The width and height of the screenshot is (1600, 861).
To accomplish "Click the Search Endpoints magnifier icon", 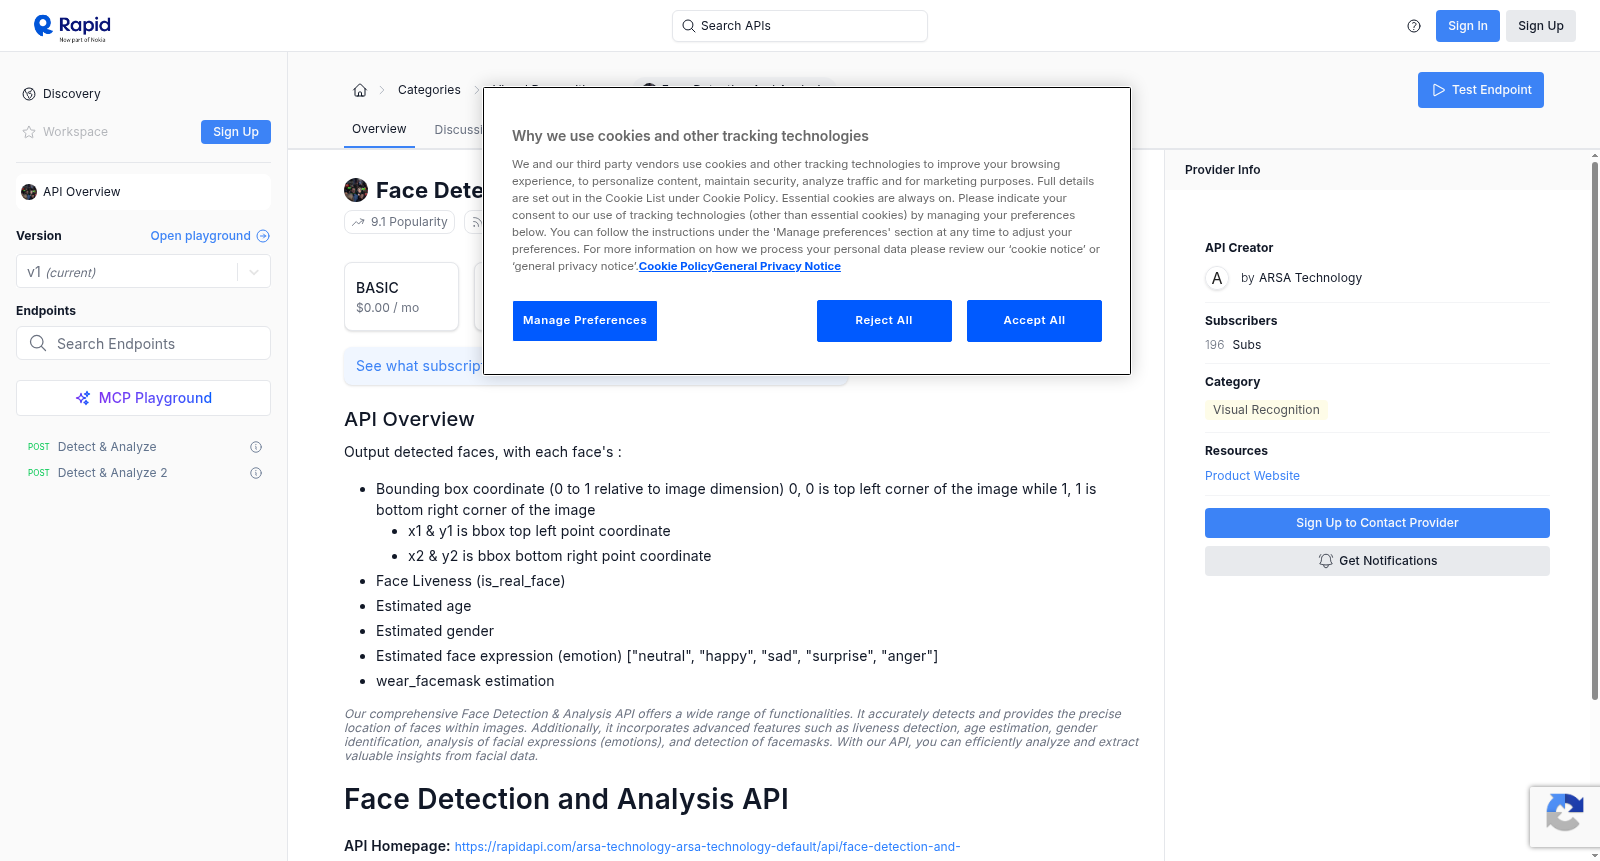I will (x=38, y=343).
